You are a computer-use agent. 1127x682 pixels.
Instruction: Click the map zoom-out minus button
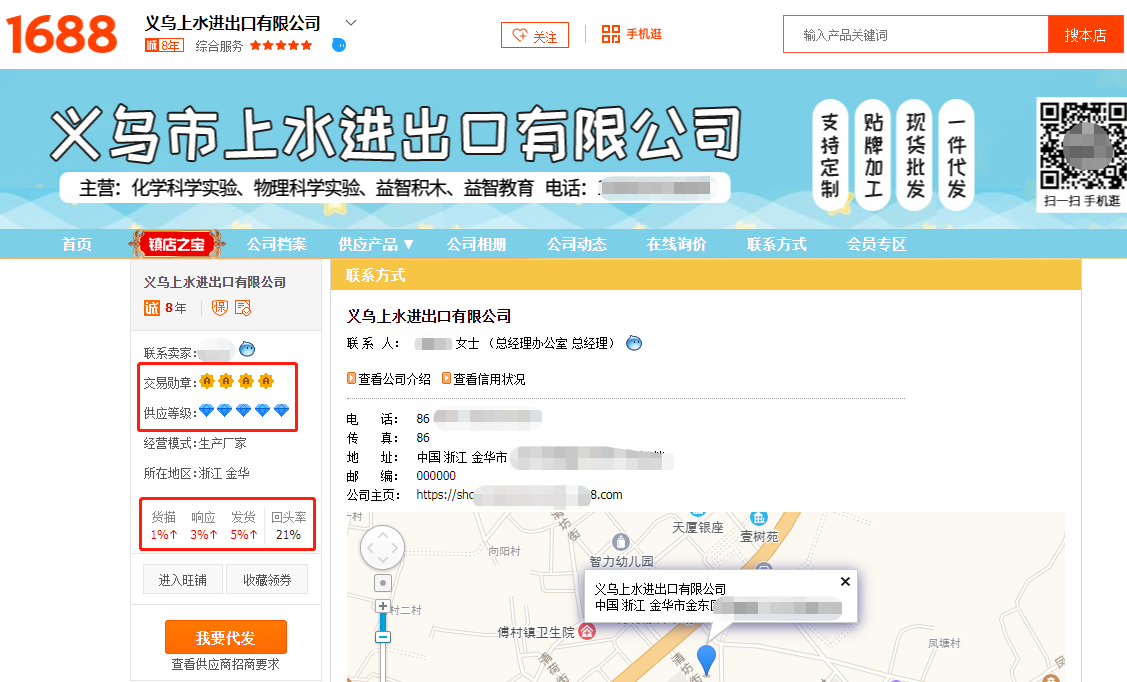(x=383, y=637)
